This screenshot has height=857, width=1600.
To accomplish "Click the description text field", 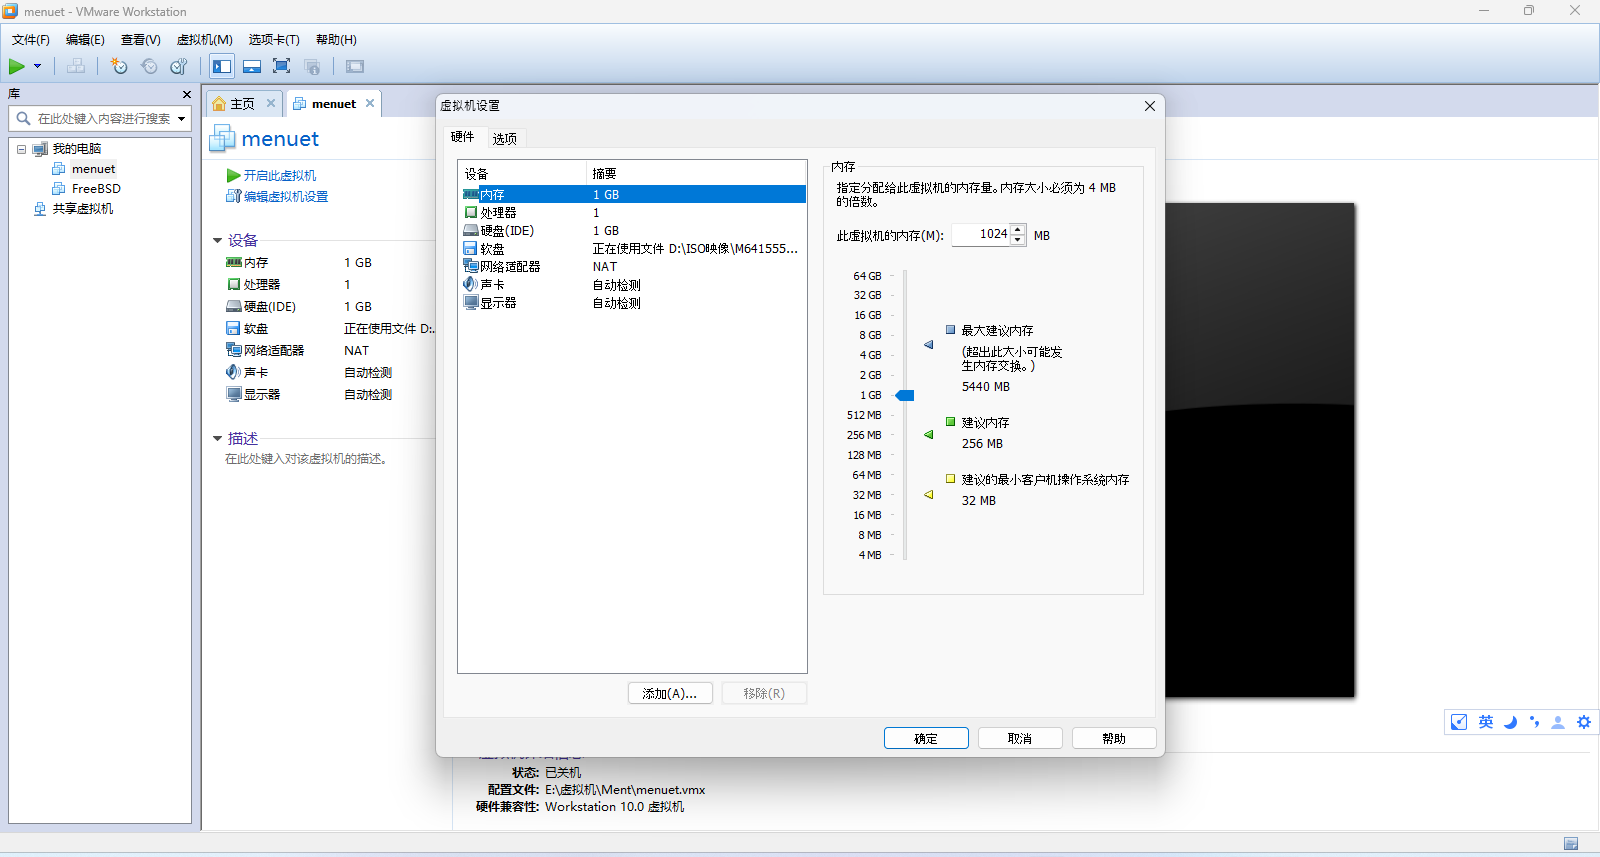I will coord(306,459).
